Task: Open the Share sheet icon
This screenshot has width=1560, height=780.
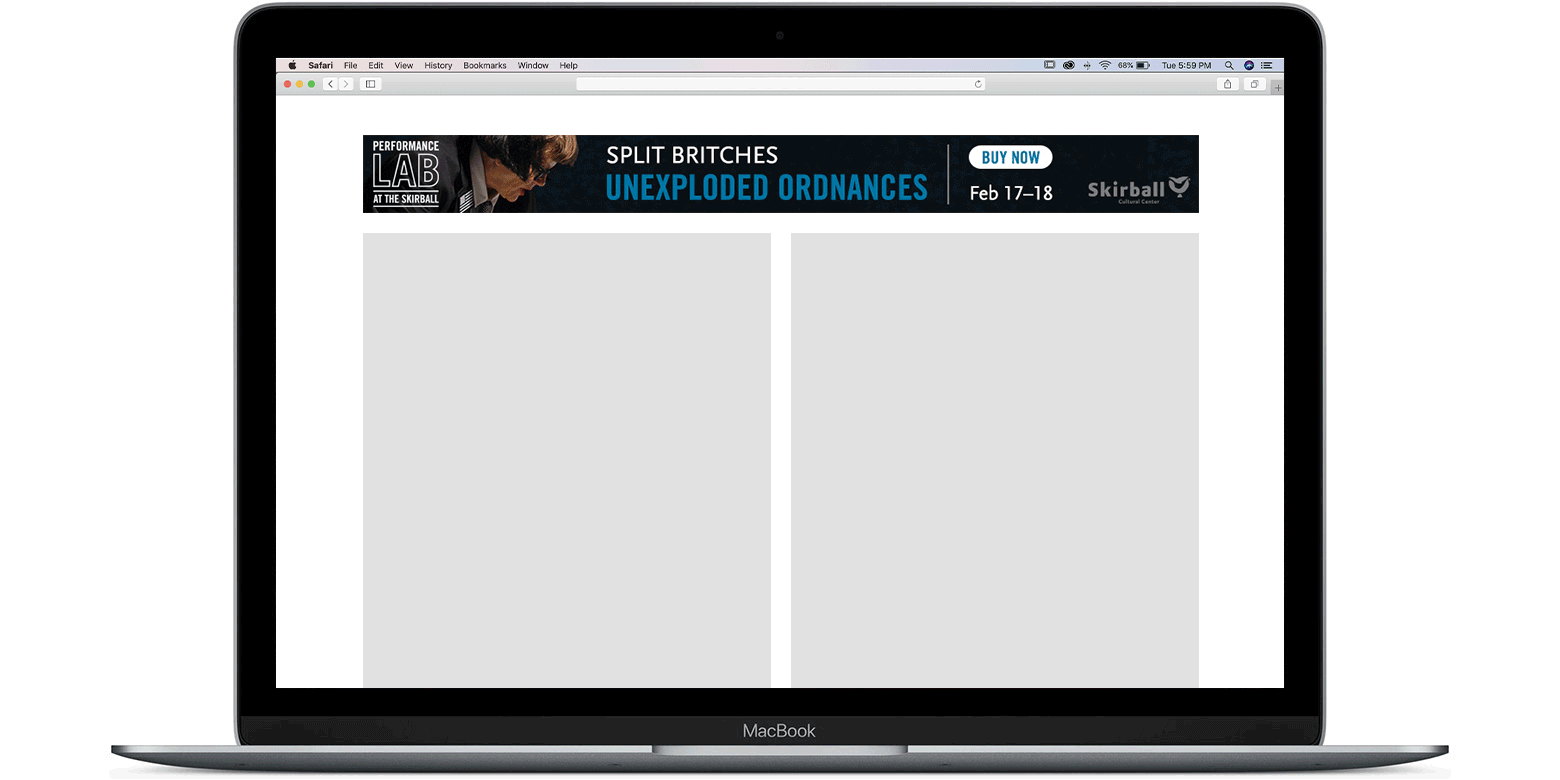Action: pos(1228,84)
